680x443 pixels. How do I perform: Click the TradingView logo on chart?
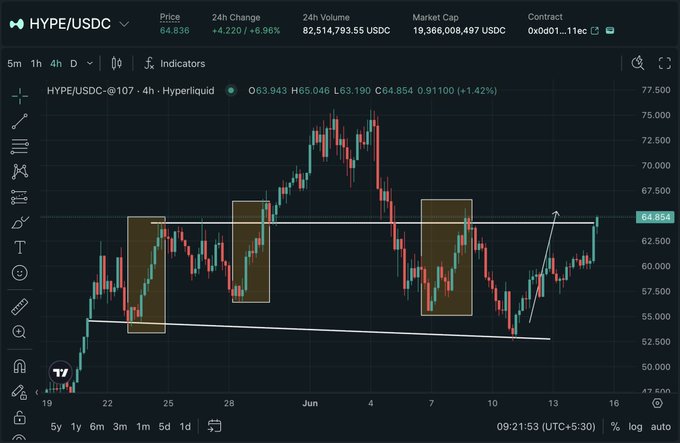click(61, 372)
